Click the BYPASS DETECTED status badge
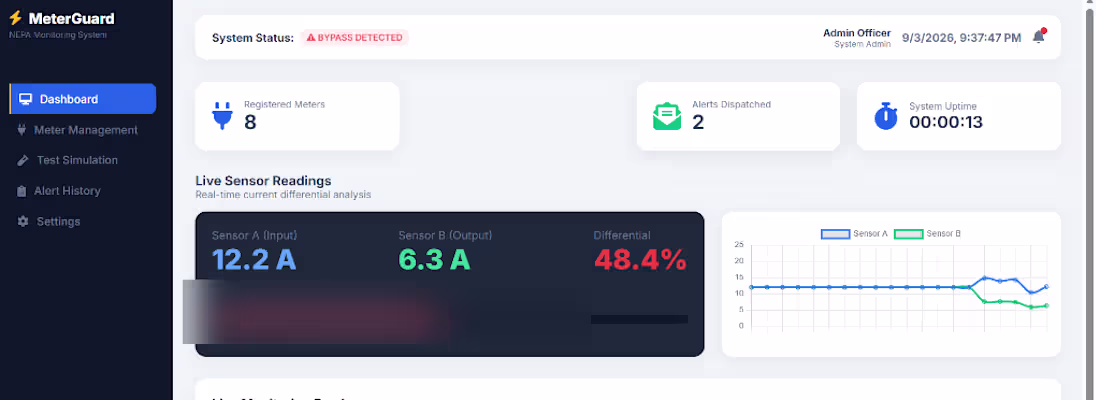Viewport: 1100px width, 400px height. (354, 37)
